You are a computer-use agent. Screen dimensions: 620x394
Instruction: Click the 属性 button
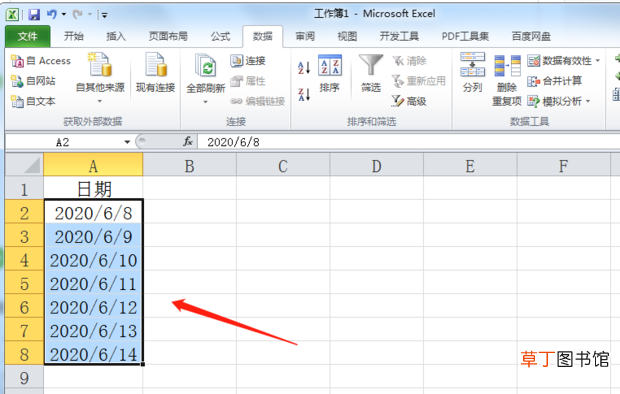pyautogui.click(x=248, y=81)
